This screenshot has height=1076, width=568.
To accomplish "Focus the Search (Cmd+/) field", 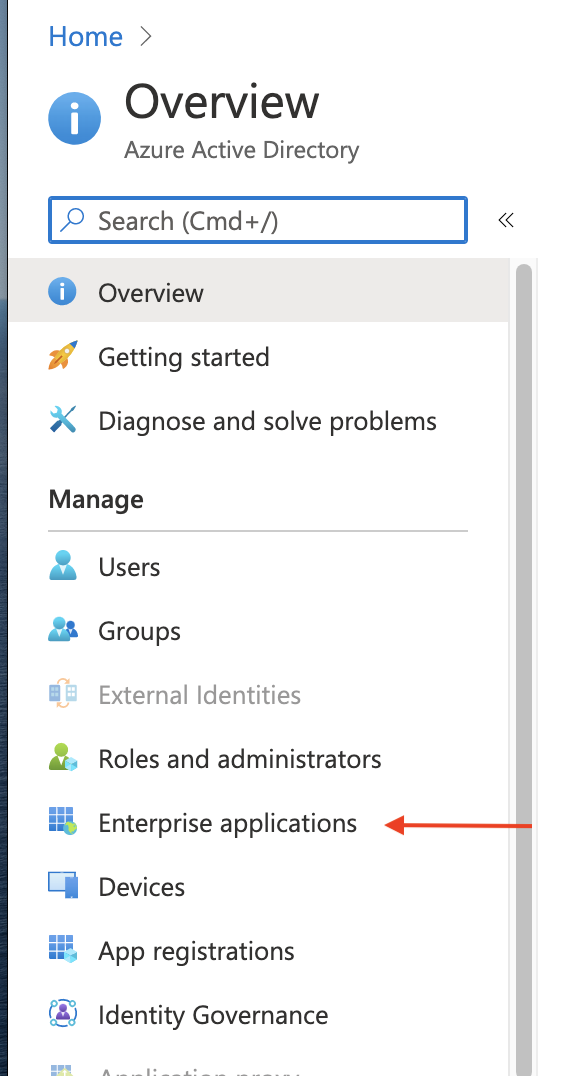I will [x=258, y=220].
